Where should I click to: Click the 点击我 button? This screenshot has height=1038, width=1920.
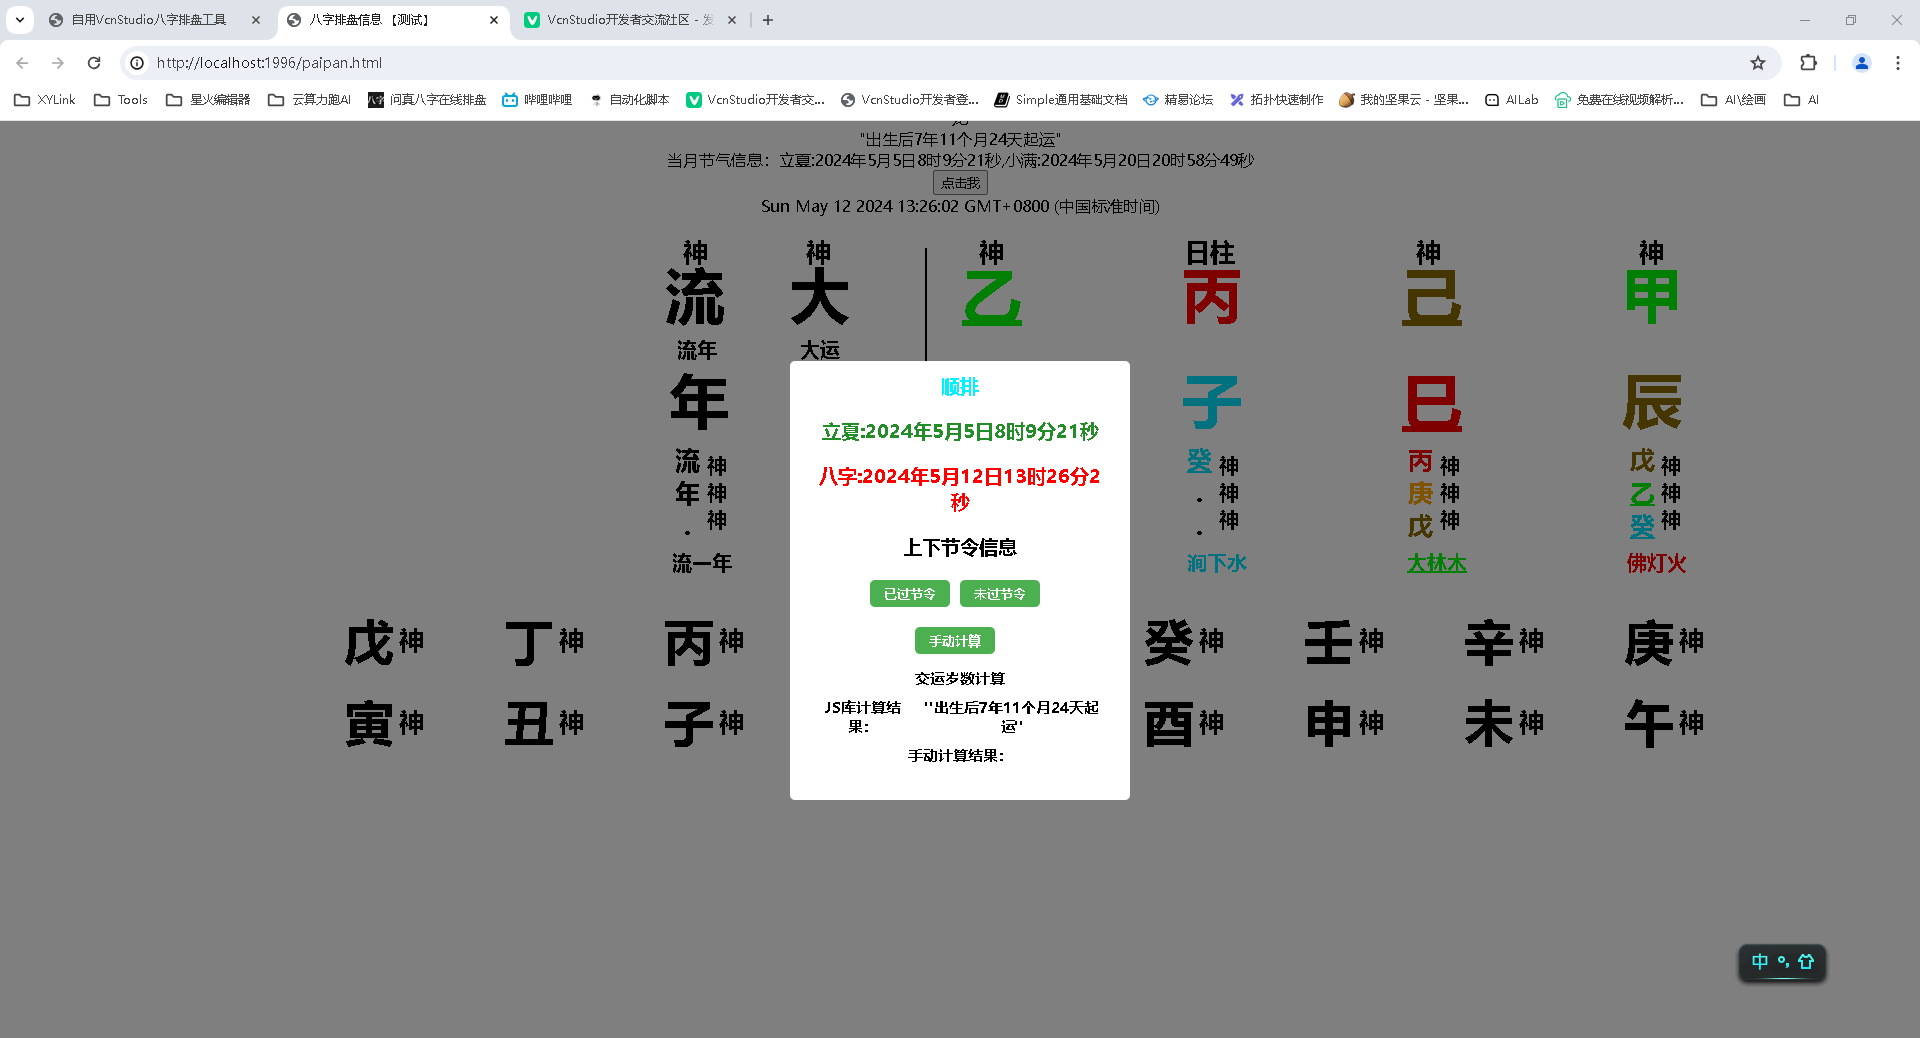[x=960, y=183]
